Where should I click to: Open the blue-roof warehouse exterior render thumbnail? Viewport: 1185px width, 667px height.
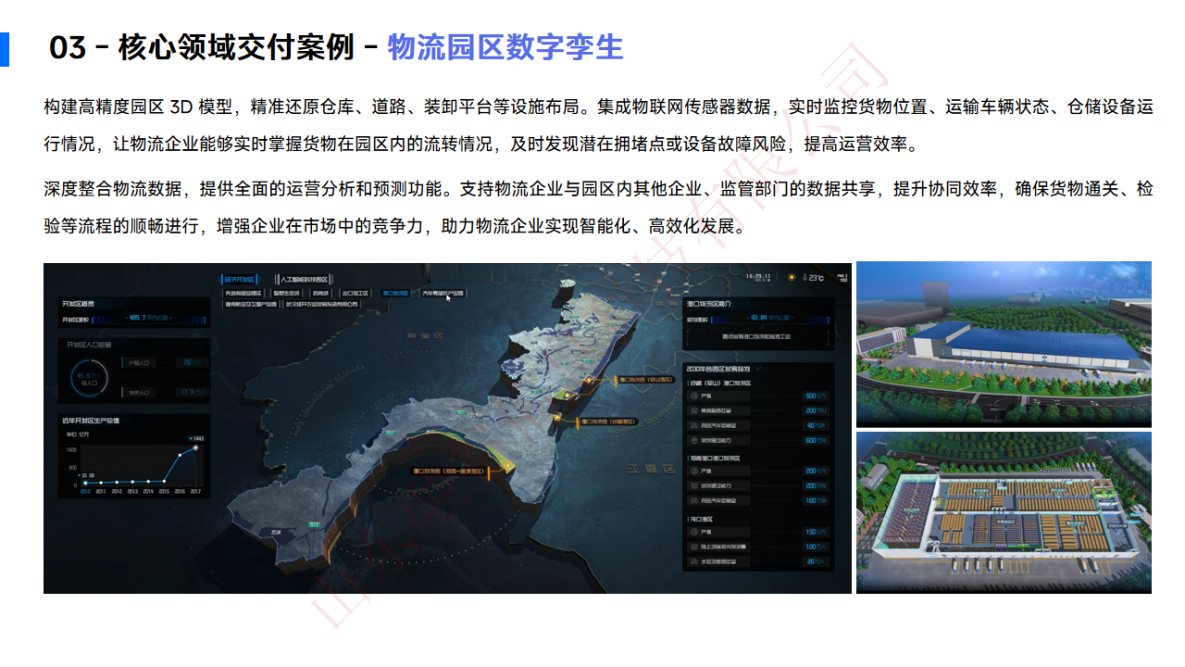[x=1004, y=344]
